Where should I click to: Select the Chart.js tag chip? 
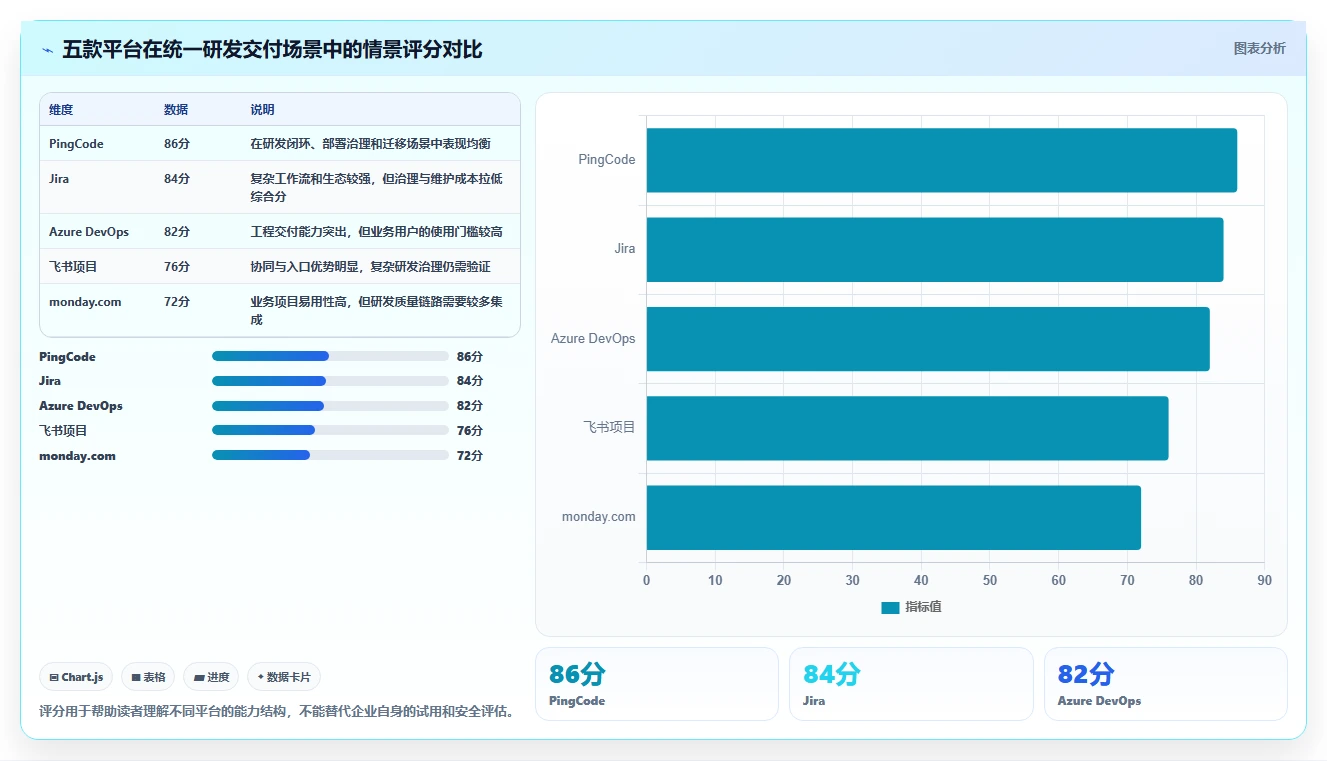77,677
